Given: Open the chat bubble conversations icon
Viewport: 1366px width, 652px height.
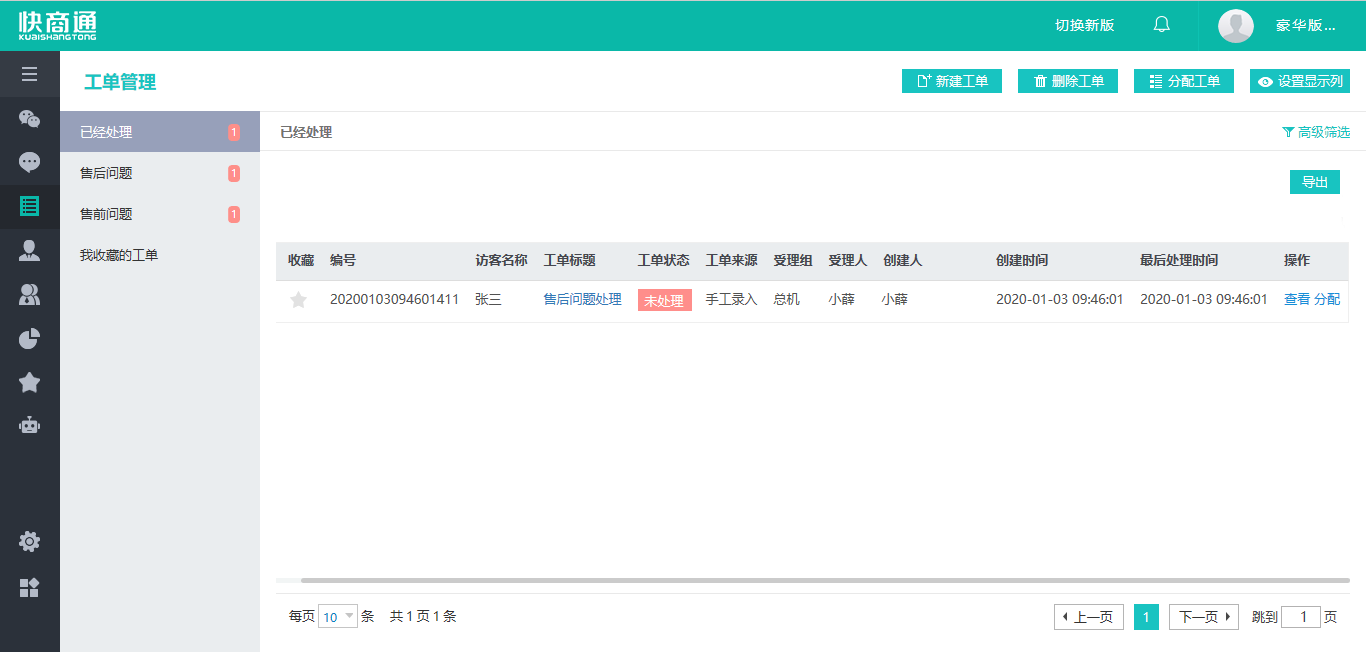Looking at the screenshot, I should pos(29,162).
